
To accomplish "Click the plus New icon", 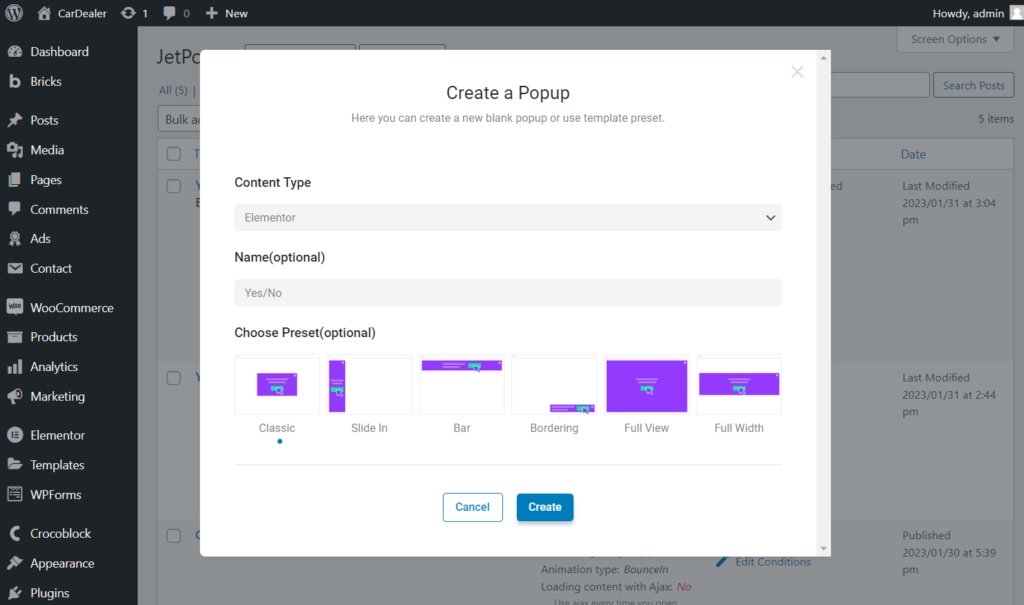I will [x=212, y=13].
